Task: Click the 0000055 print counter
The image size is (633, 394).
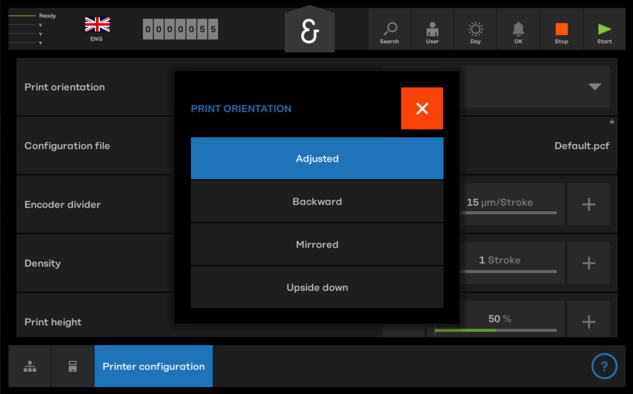Action: pyautogui.click(x=180, y=29)
